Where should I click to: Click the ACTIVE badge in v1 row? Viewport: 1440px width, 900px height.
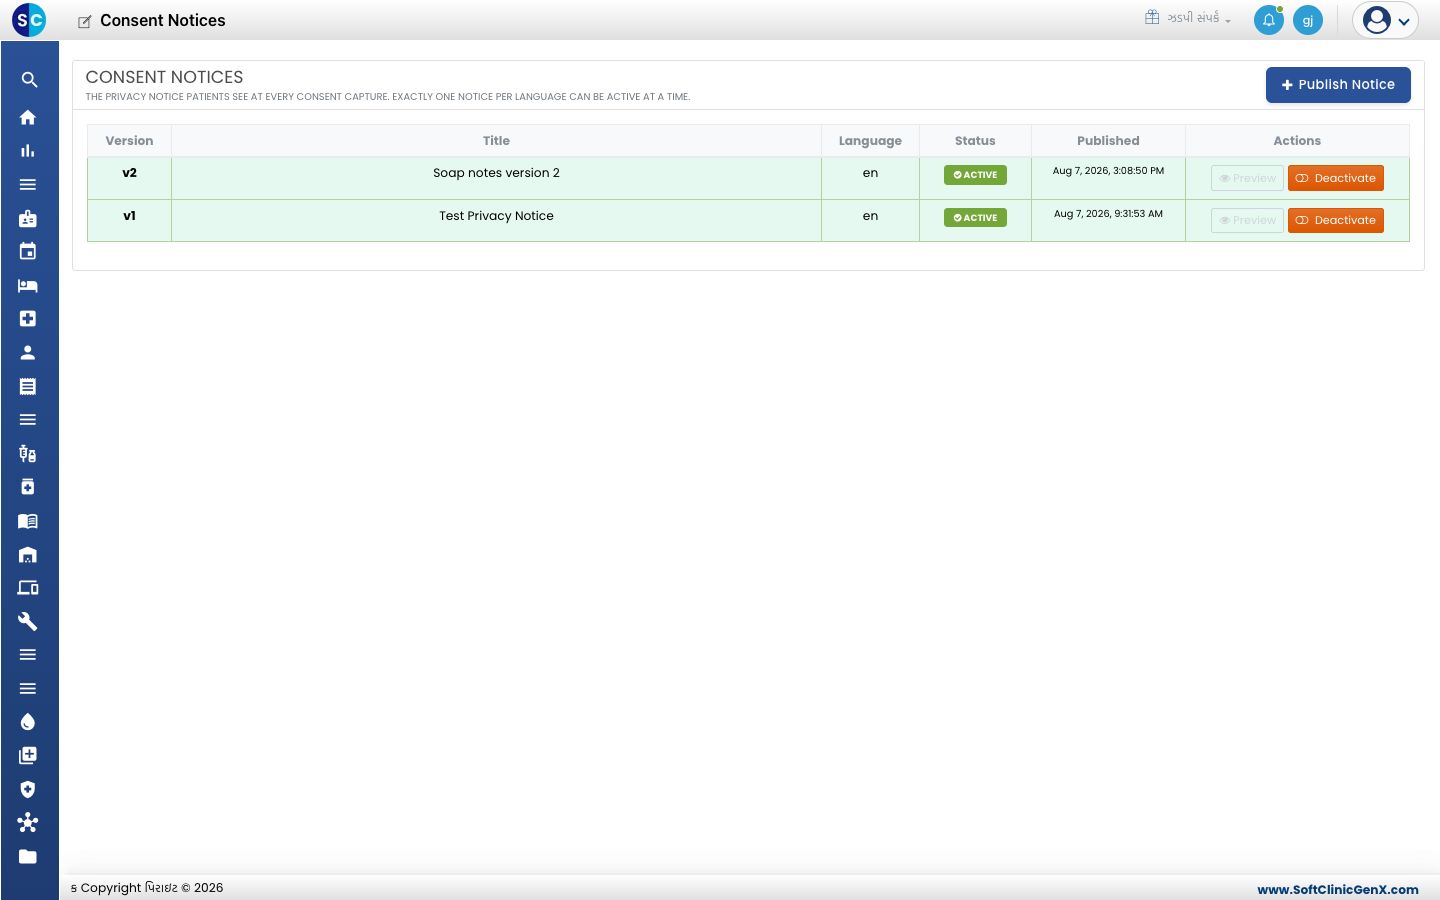click(975, 218)
